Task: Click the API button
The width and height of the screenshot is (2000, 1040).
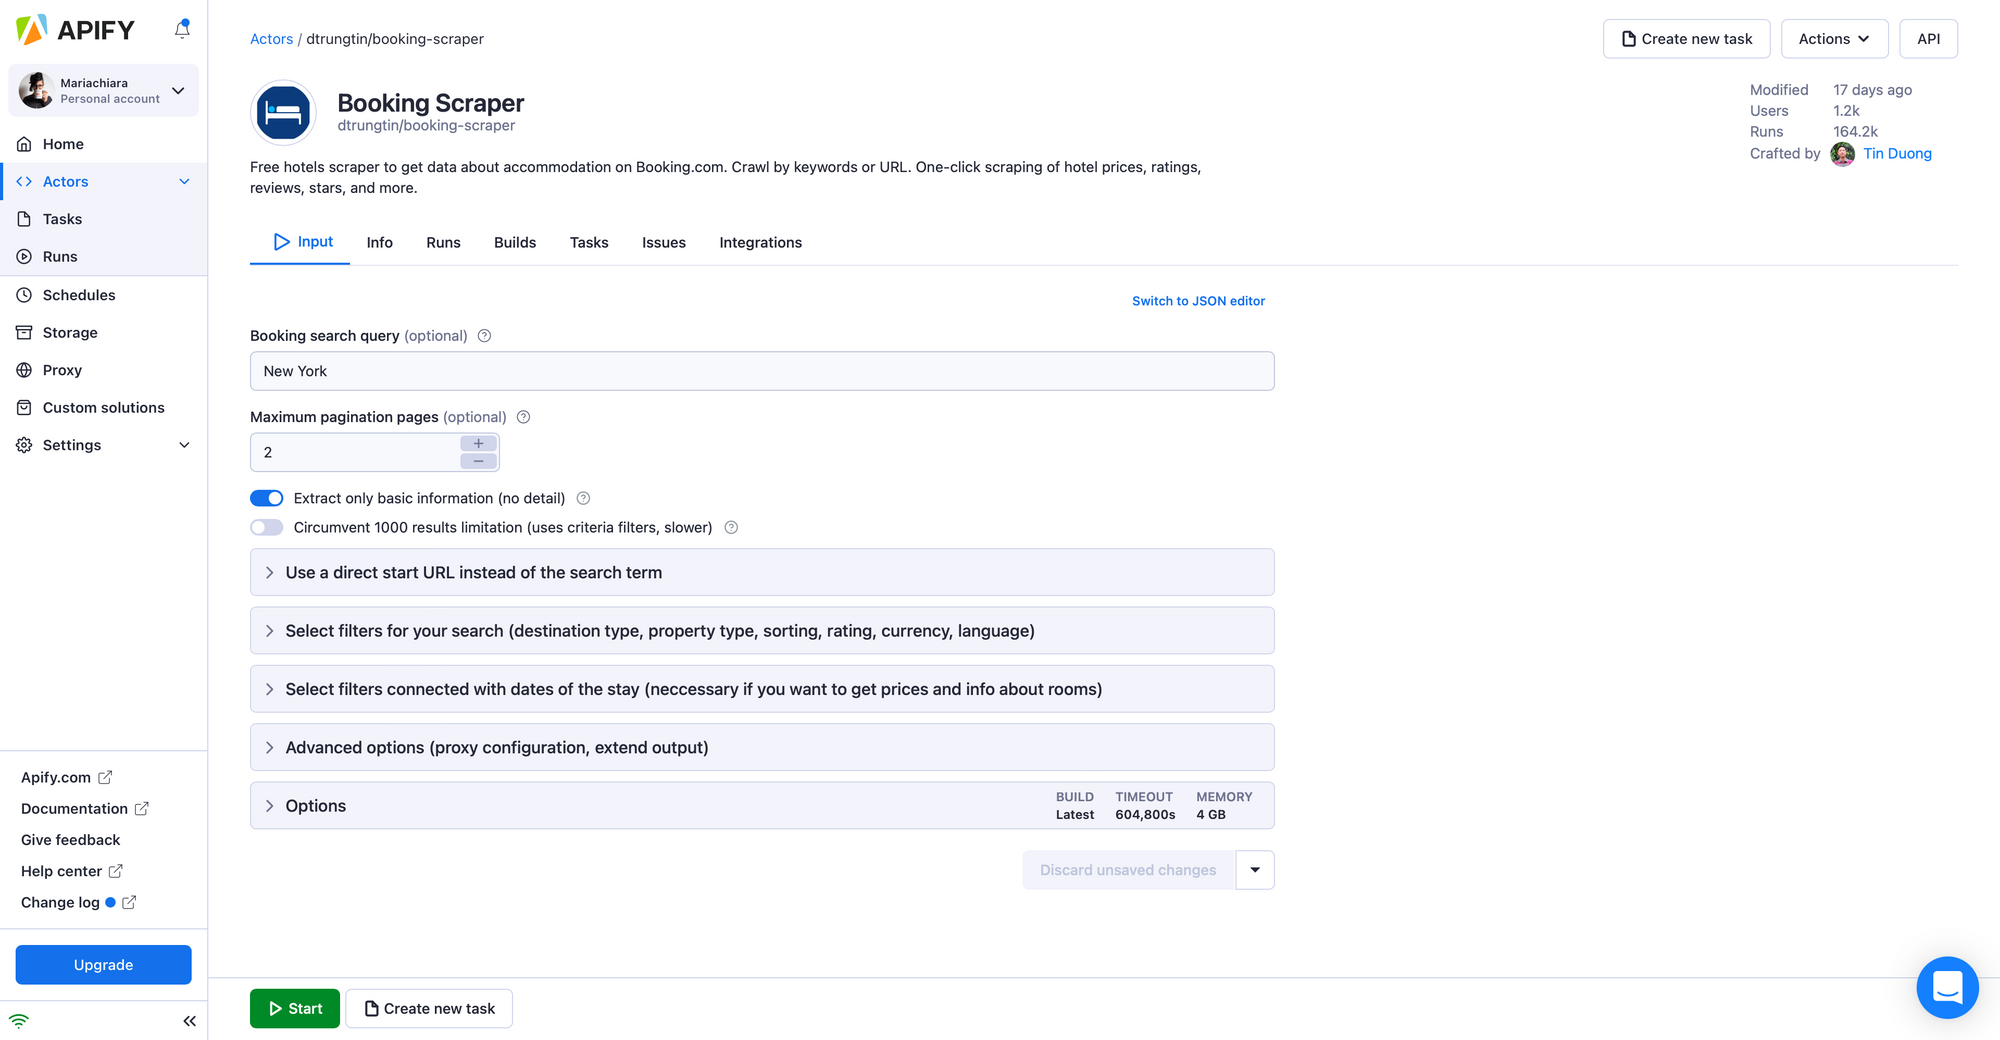Action: point(1928,39)
